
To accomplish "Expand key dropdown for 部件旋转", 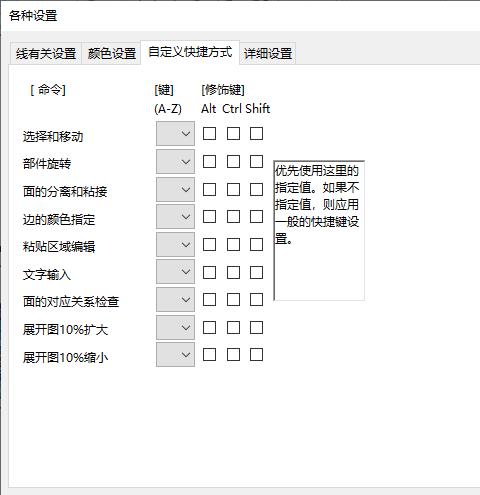I will point(175,162).
